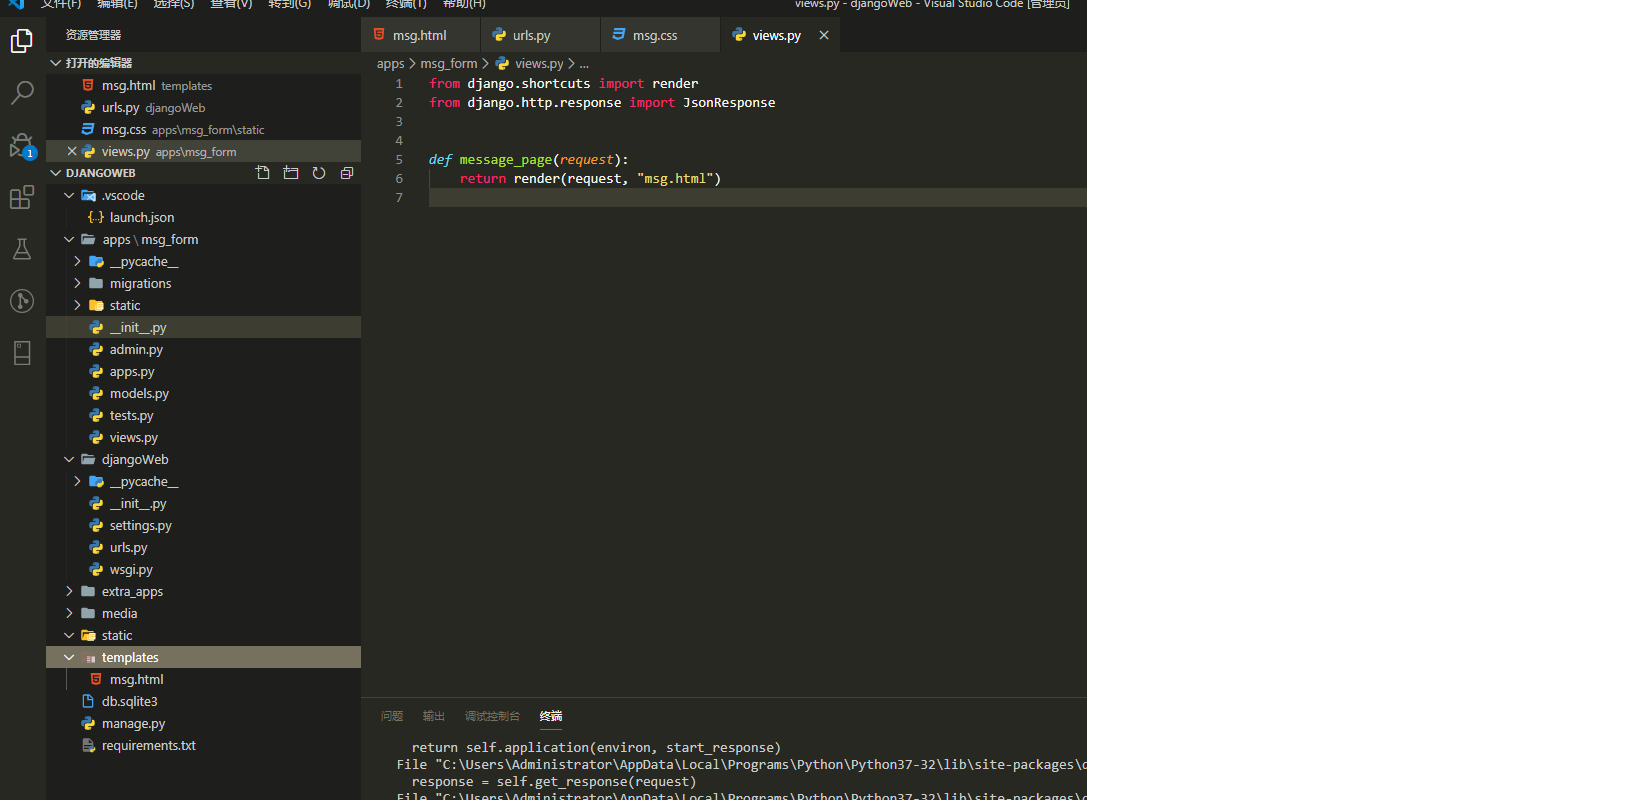Click the message_page function name
Screen dimensions: 1625x800
pos(506,159)
